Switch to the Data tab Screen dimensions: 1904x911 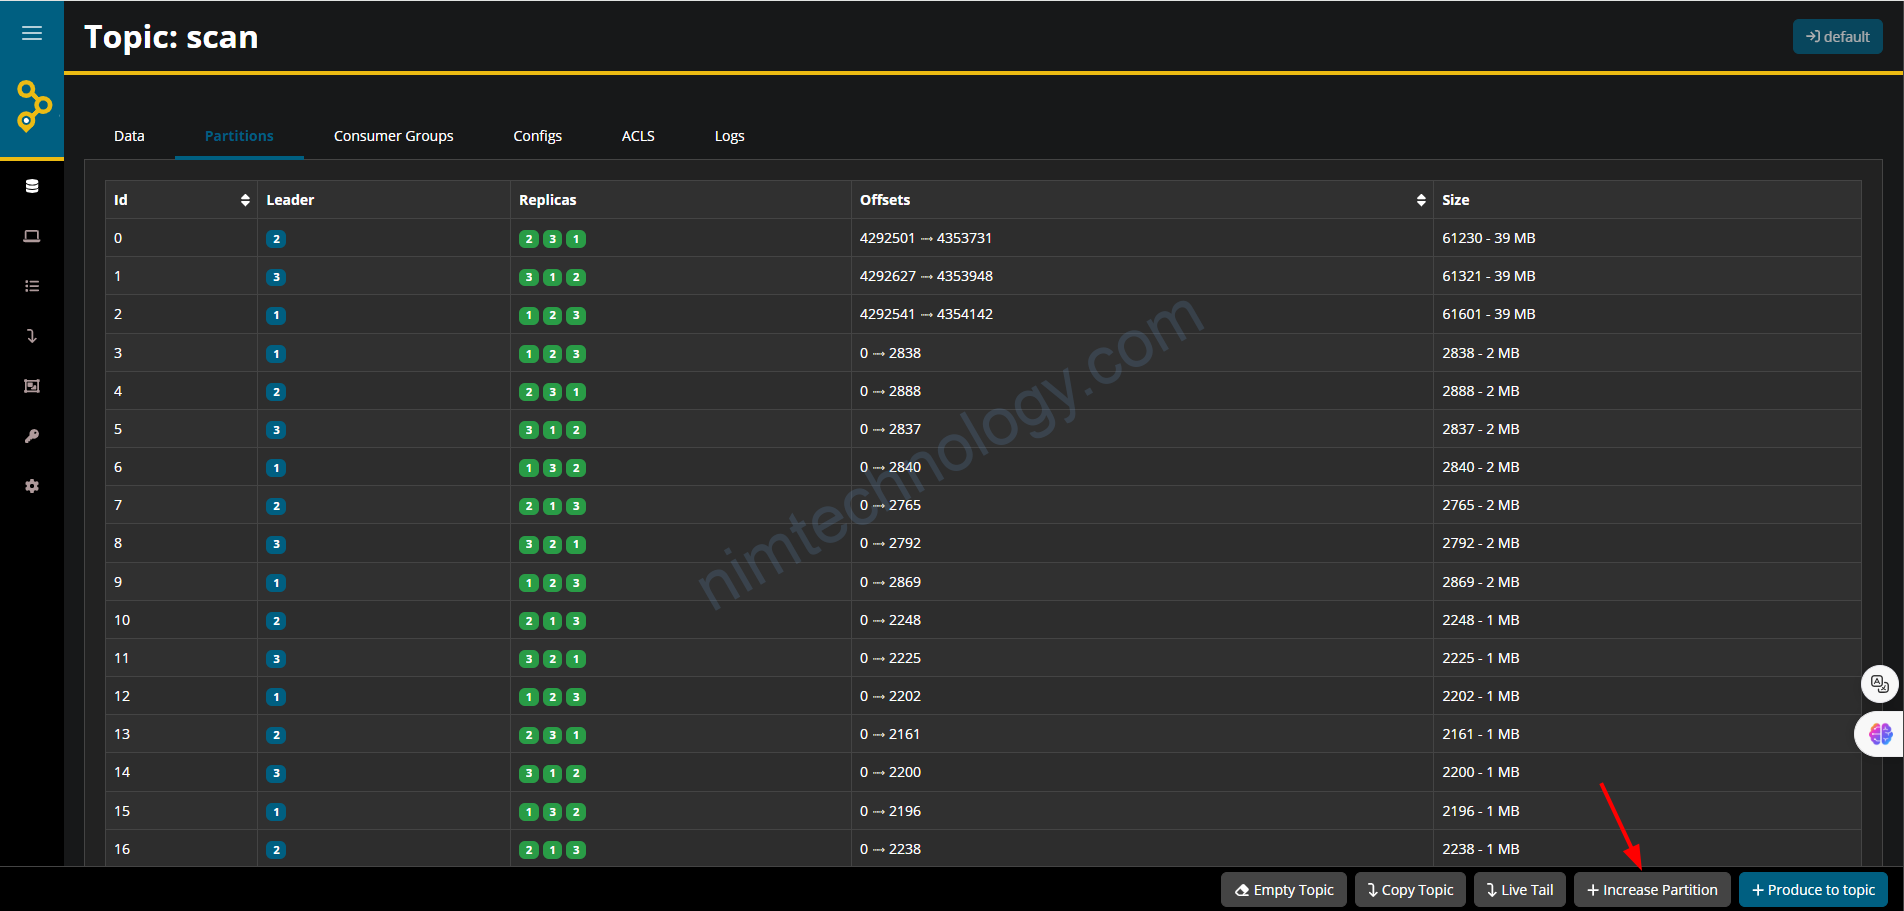point(129,136)
